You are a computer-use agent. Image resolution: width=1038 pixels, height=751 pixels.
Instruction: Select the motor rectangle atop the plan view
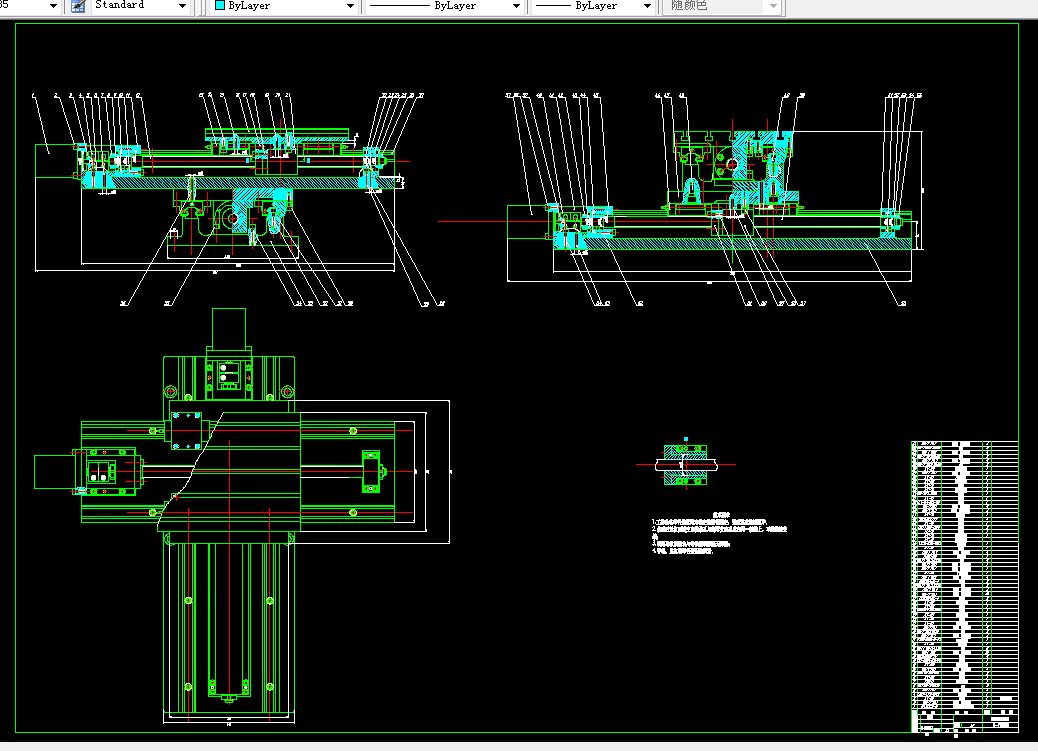[228, 328]
